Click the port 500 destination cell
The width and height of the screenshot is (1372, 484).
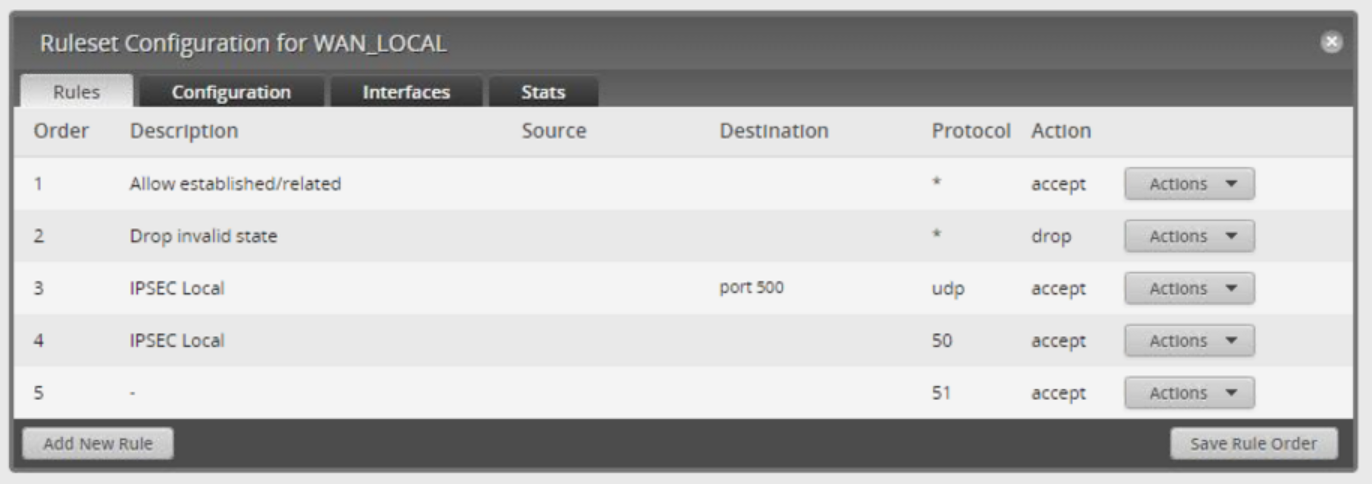(752, 288)
